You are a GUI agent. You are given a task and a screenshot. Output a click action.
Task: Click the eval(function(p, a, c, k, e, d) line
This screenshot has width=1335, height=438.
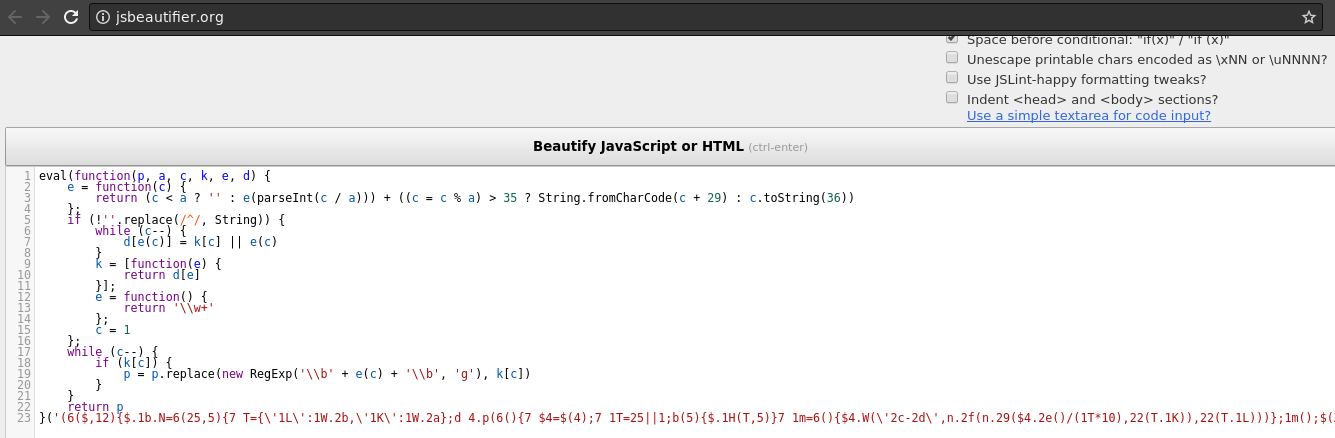tap(155, 176)
